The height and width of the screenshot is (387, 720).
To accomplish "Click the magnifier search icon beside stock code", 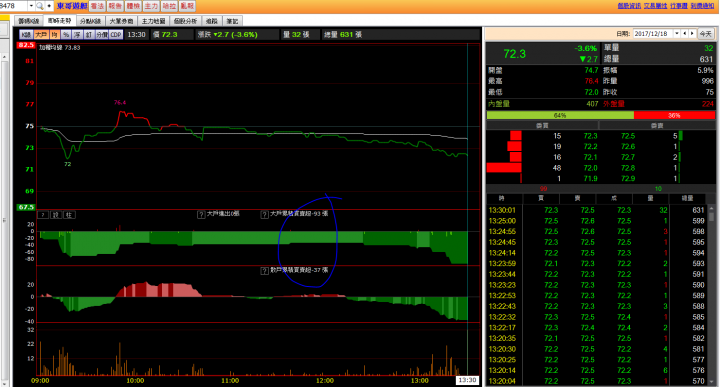I will pos(40,6).
